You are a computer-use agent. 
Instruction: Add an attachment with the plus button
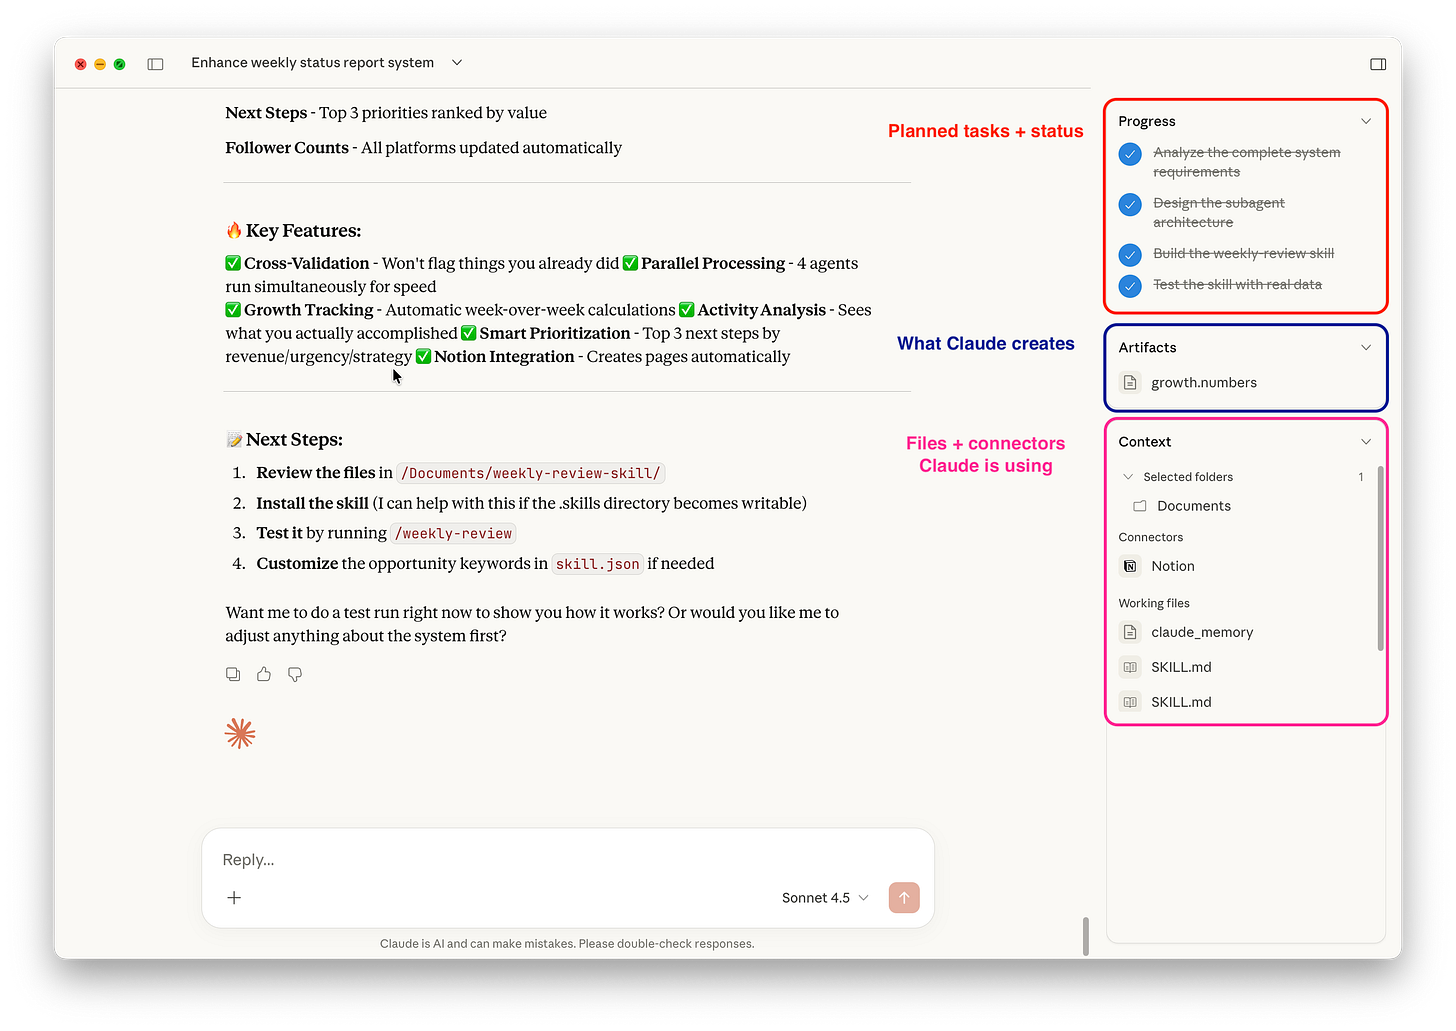[x=234, y=897]
